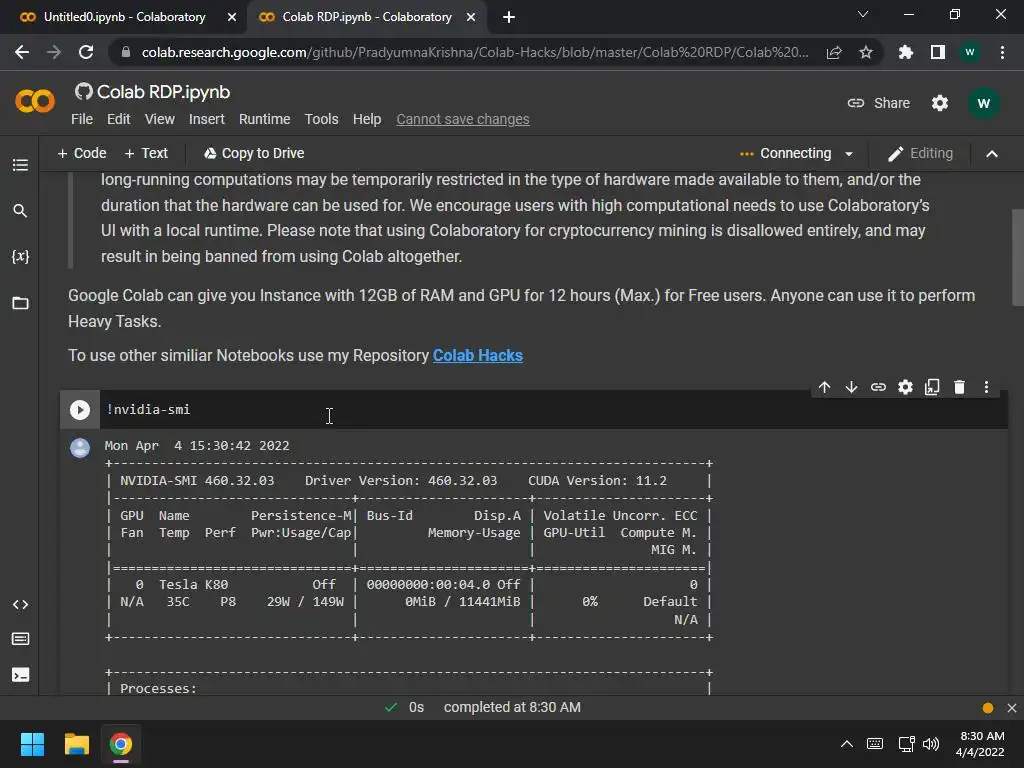Delete the nvidia-smi cell
This screenshot has height=768, width=1024.
click(x=959, y=387)
